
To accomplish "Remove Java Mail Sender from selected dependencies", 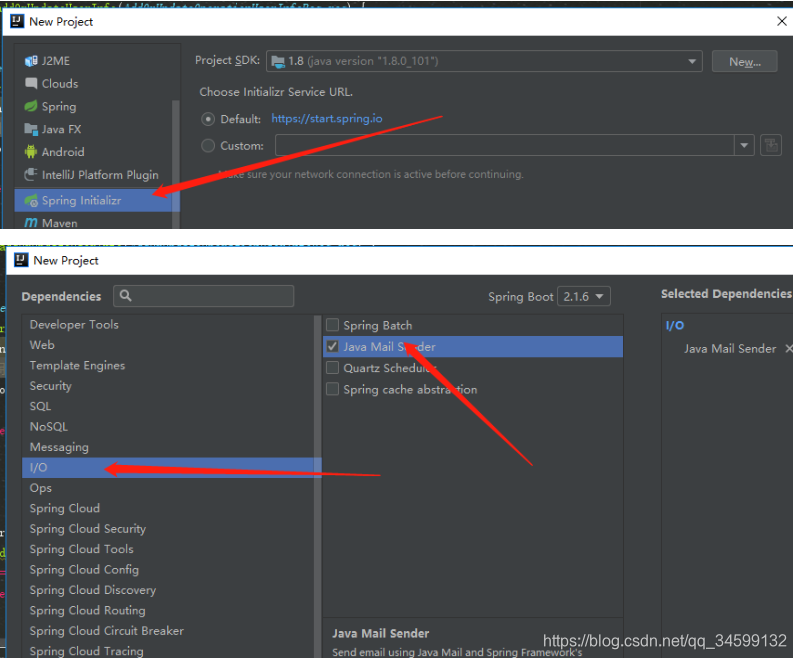I will click(x=788, y=349).
